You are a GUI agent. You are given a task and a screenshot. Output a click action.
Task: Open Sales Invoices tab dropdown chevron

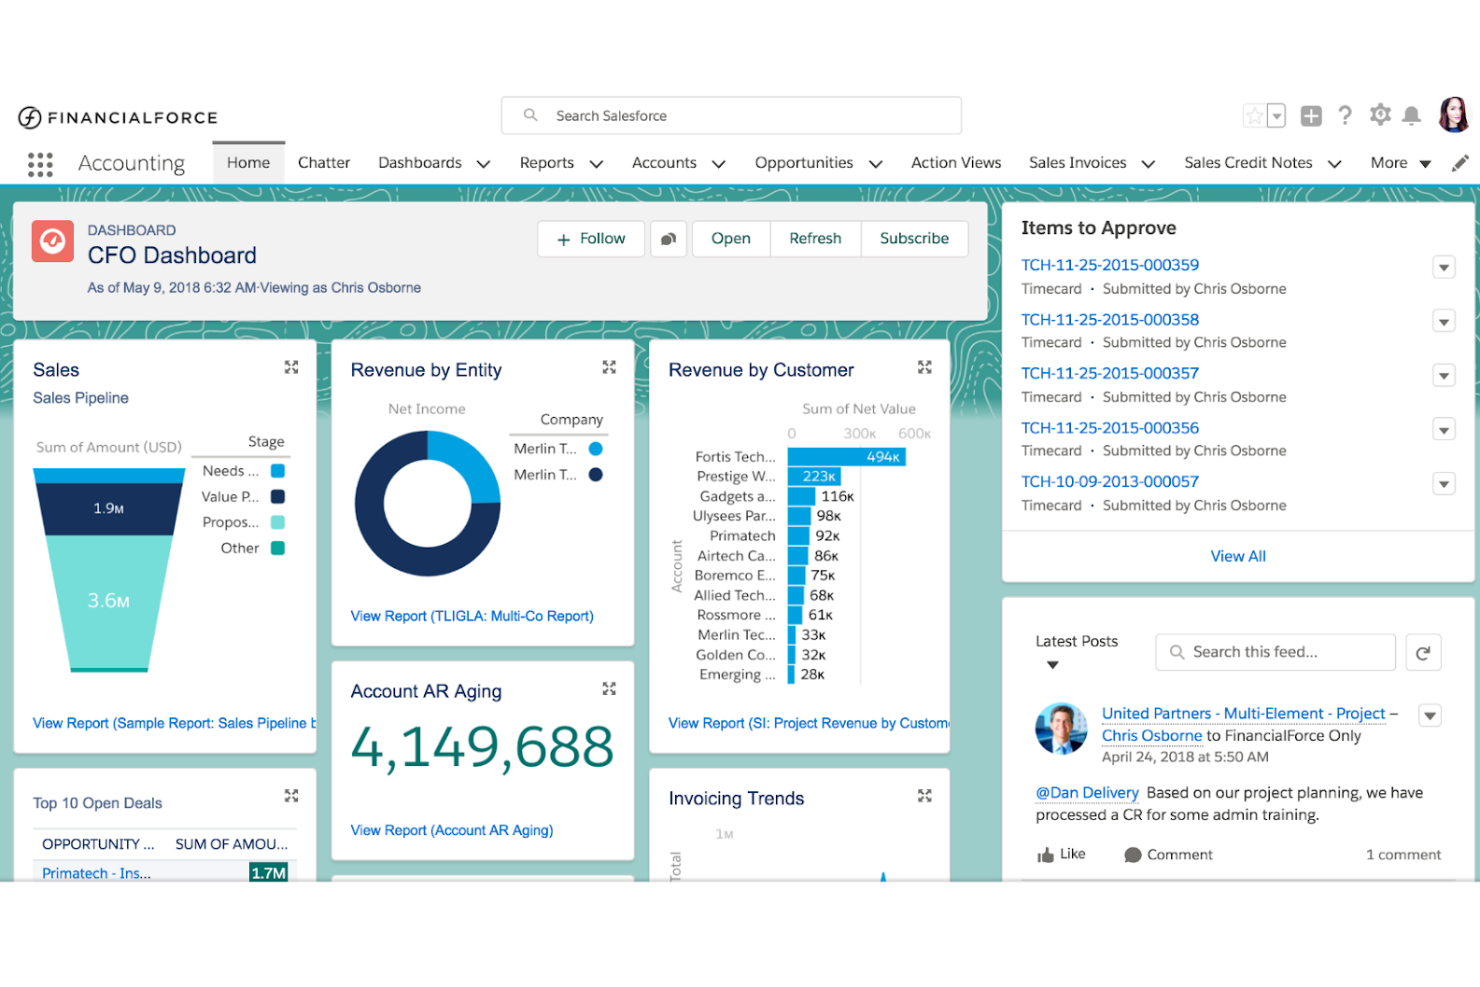[x=1148, y=164]
